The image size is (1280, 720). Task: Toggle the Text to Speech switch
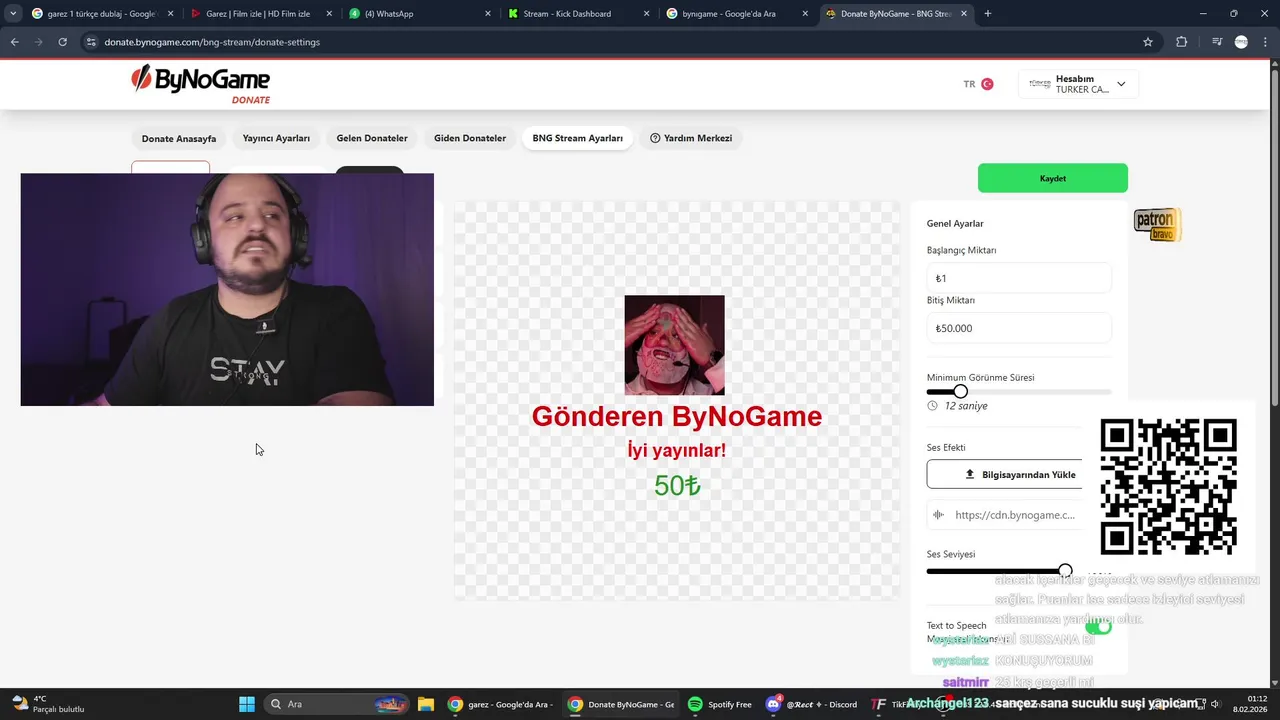[x=1098, y=626]
